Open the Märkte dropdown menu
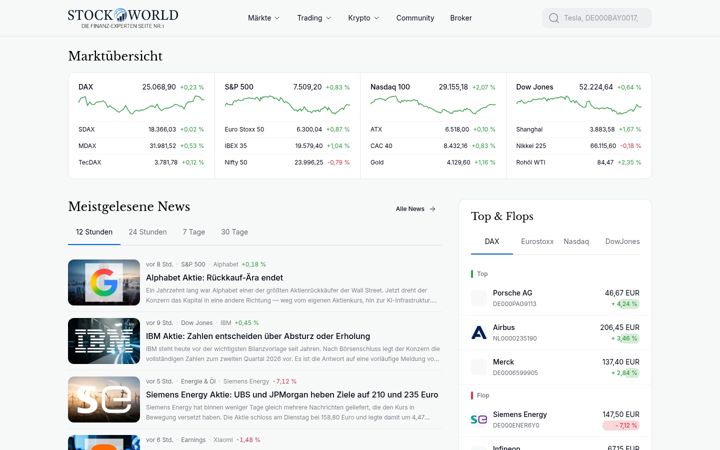 [x=264, y=18]
